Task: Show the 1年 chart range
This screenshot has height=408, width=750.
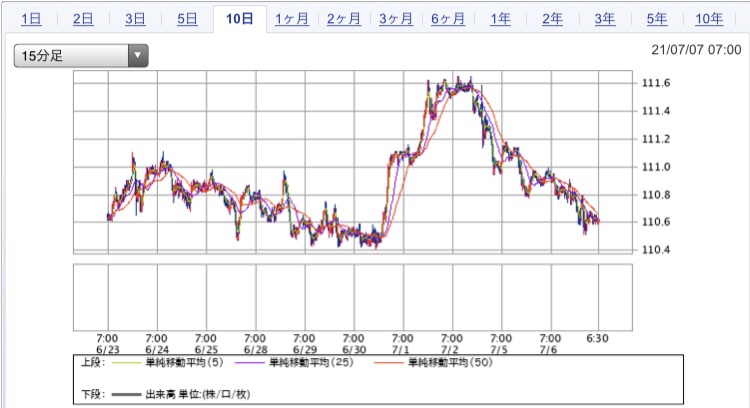Action: (x=500, y=19)
